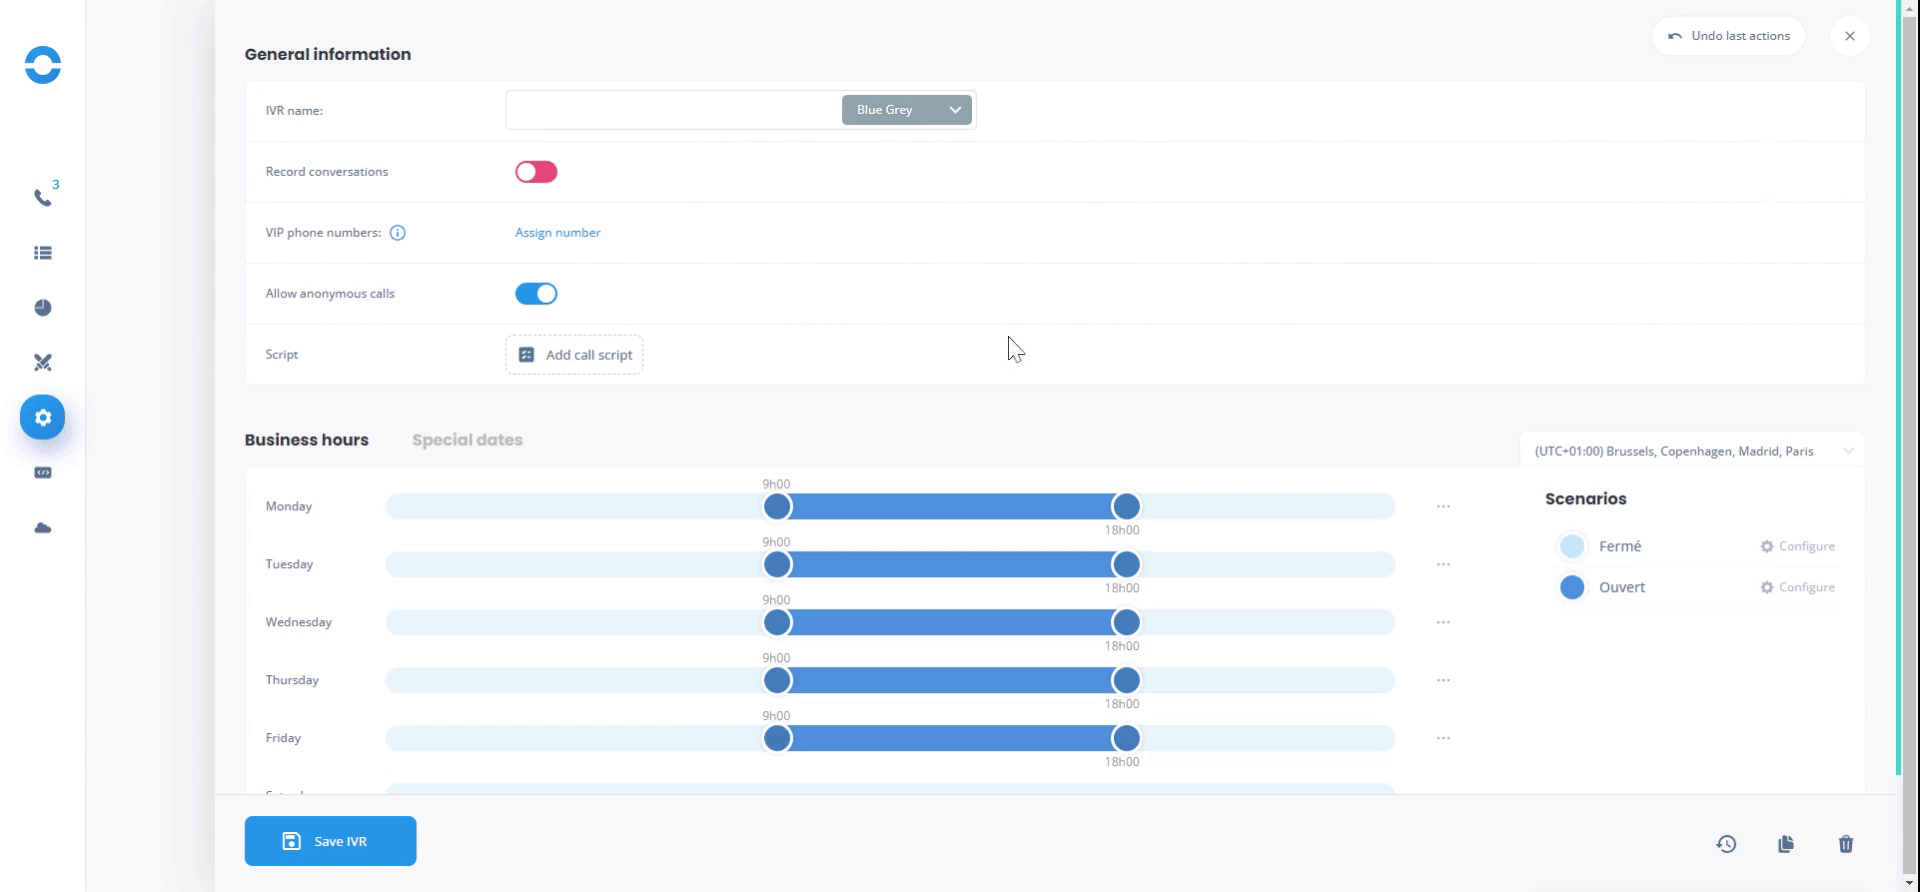Click the IVR name input field
The width and height of the screenshot is (1920, 892).
tap(673, 110)
